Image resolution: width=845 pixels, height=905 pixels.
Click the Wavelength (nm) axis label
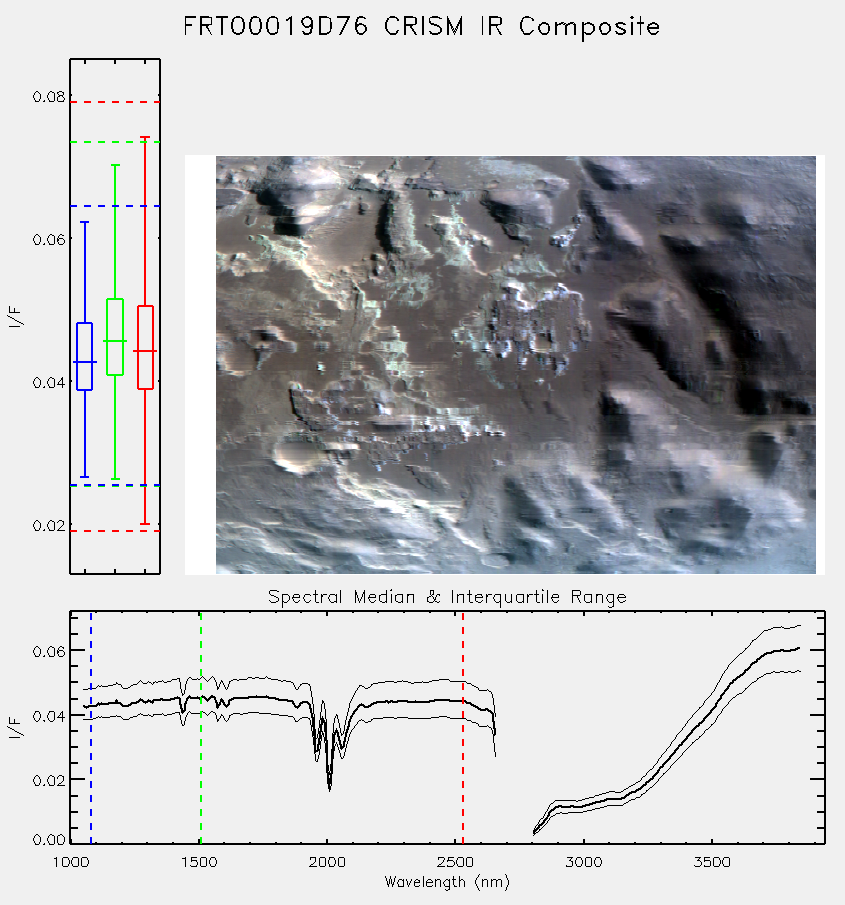click(447, 882)
